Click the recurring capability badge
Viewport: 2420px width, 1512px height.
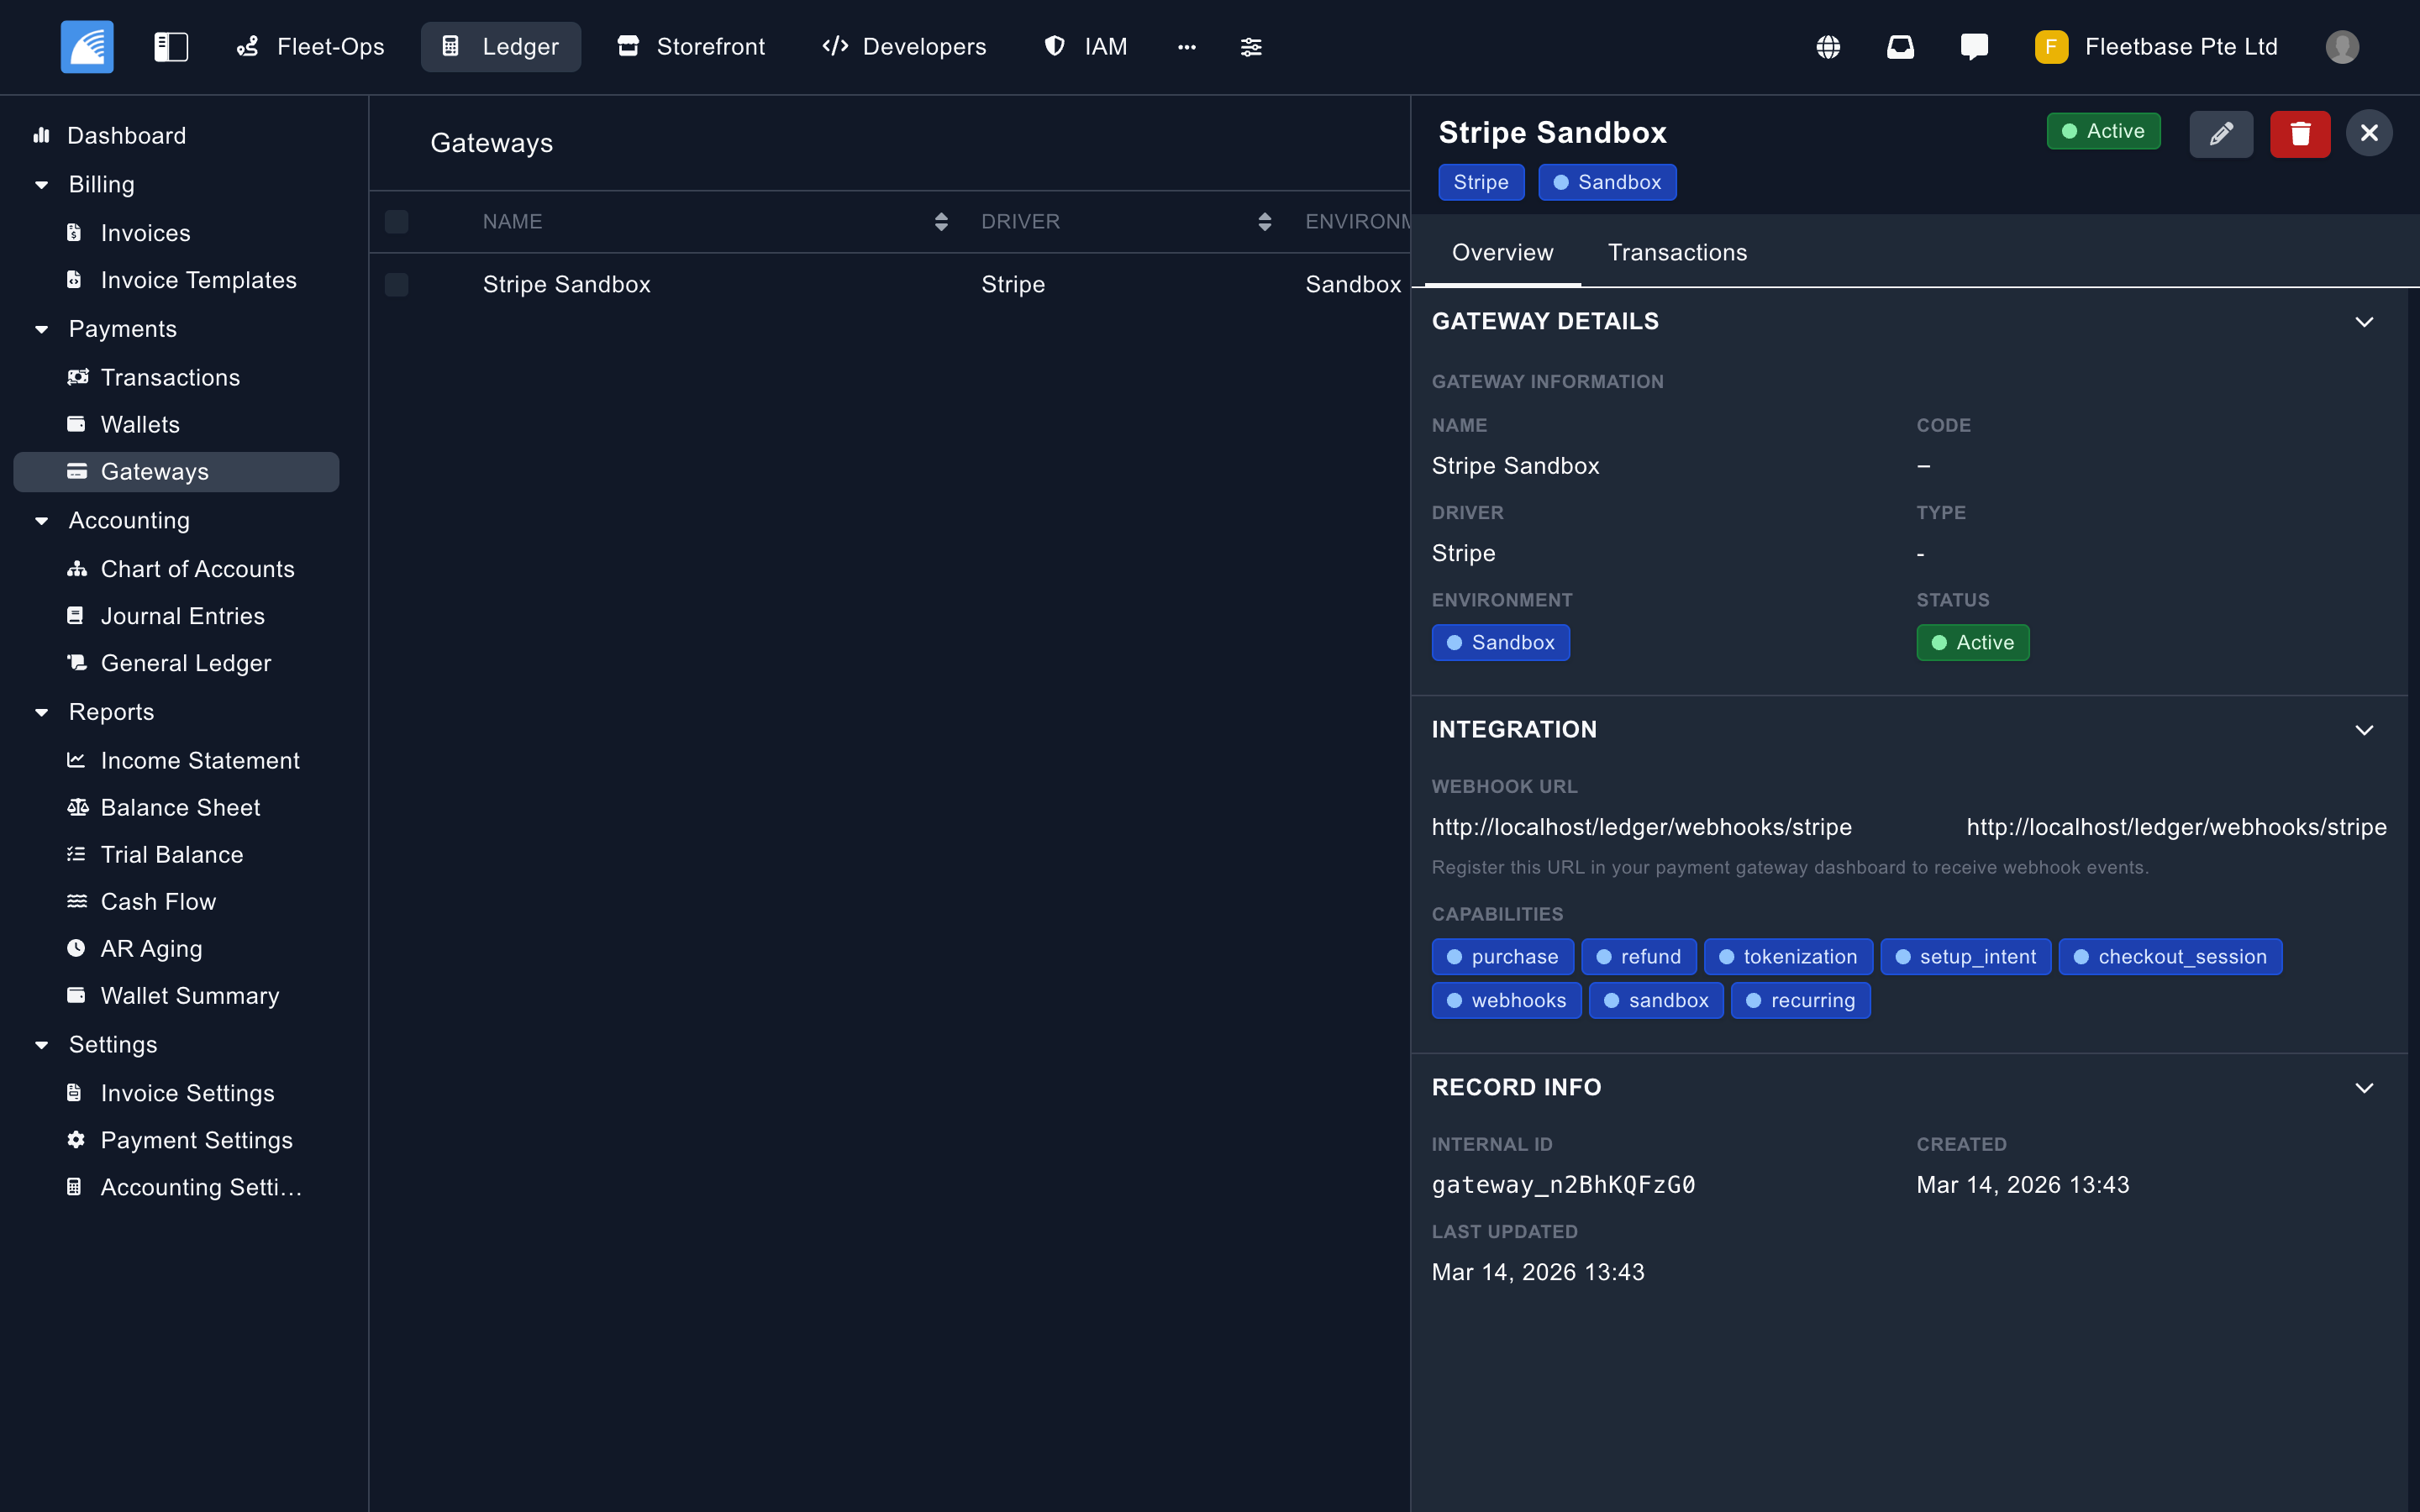click(x=1800, y=1001)
